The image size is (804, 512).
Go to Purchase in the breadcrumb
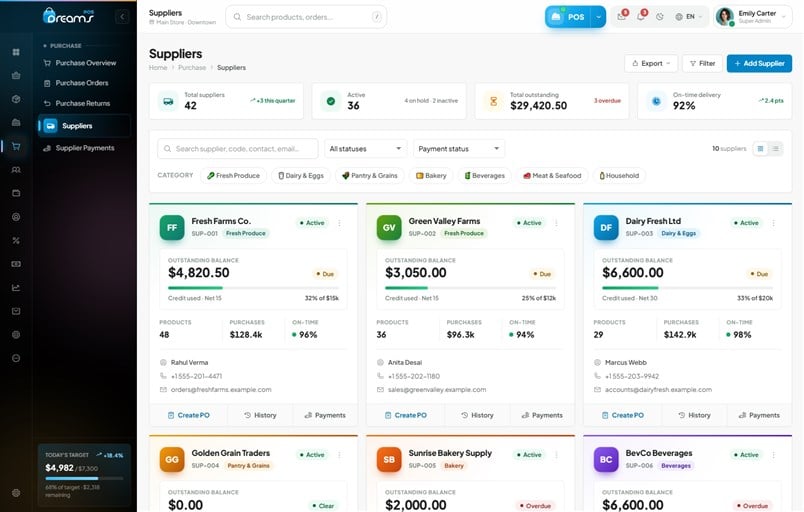pyautogui.click(x=192, y=68)
